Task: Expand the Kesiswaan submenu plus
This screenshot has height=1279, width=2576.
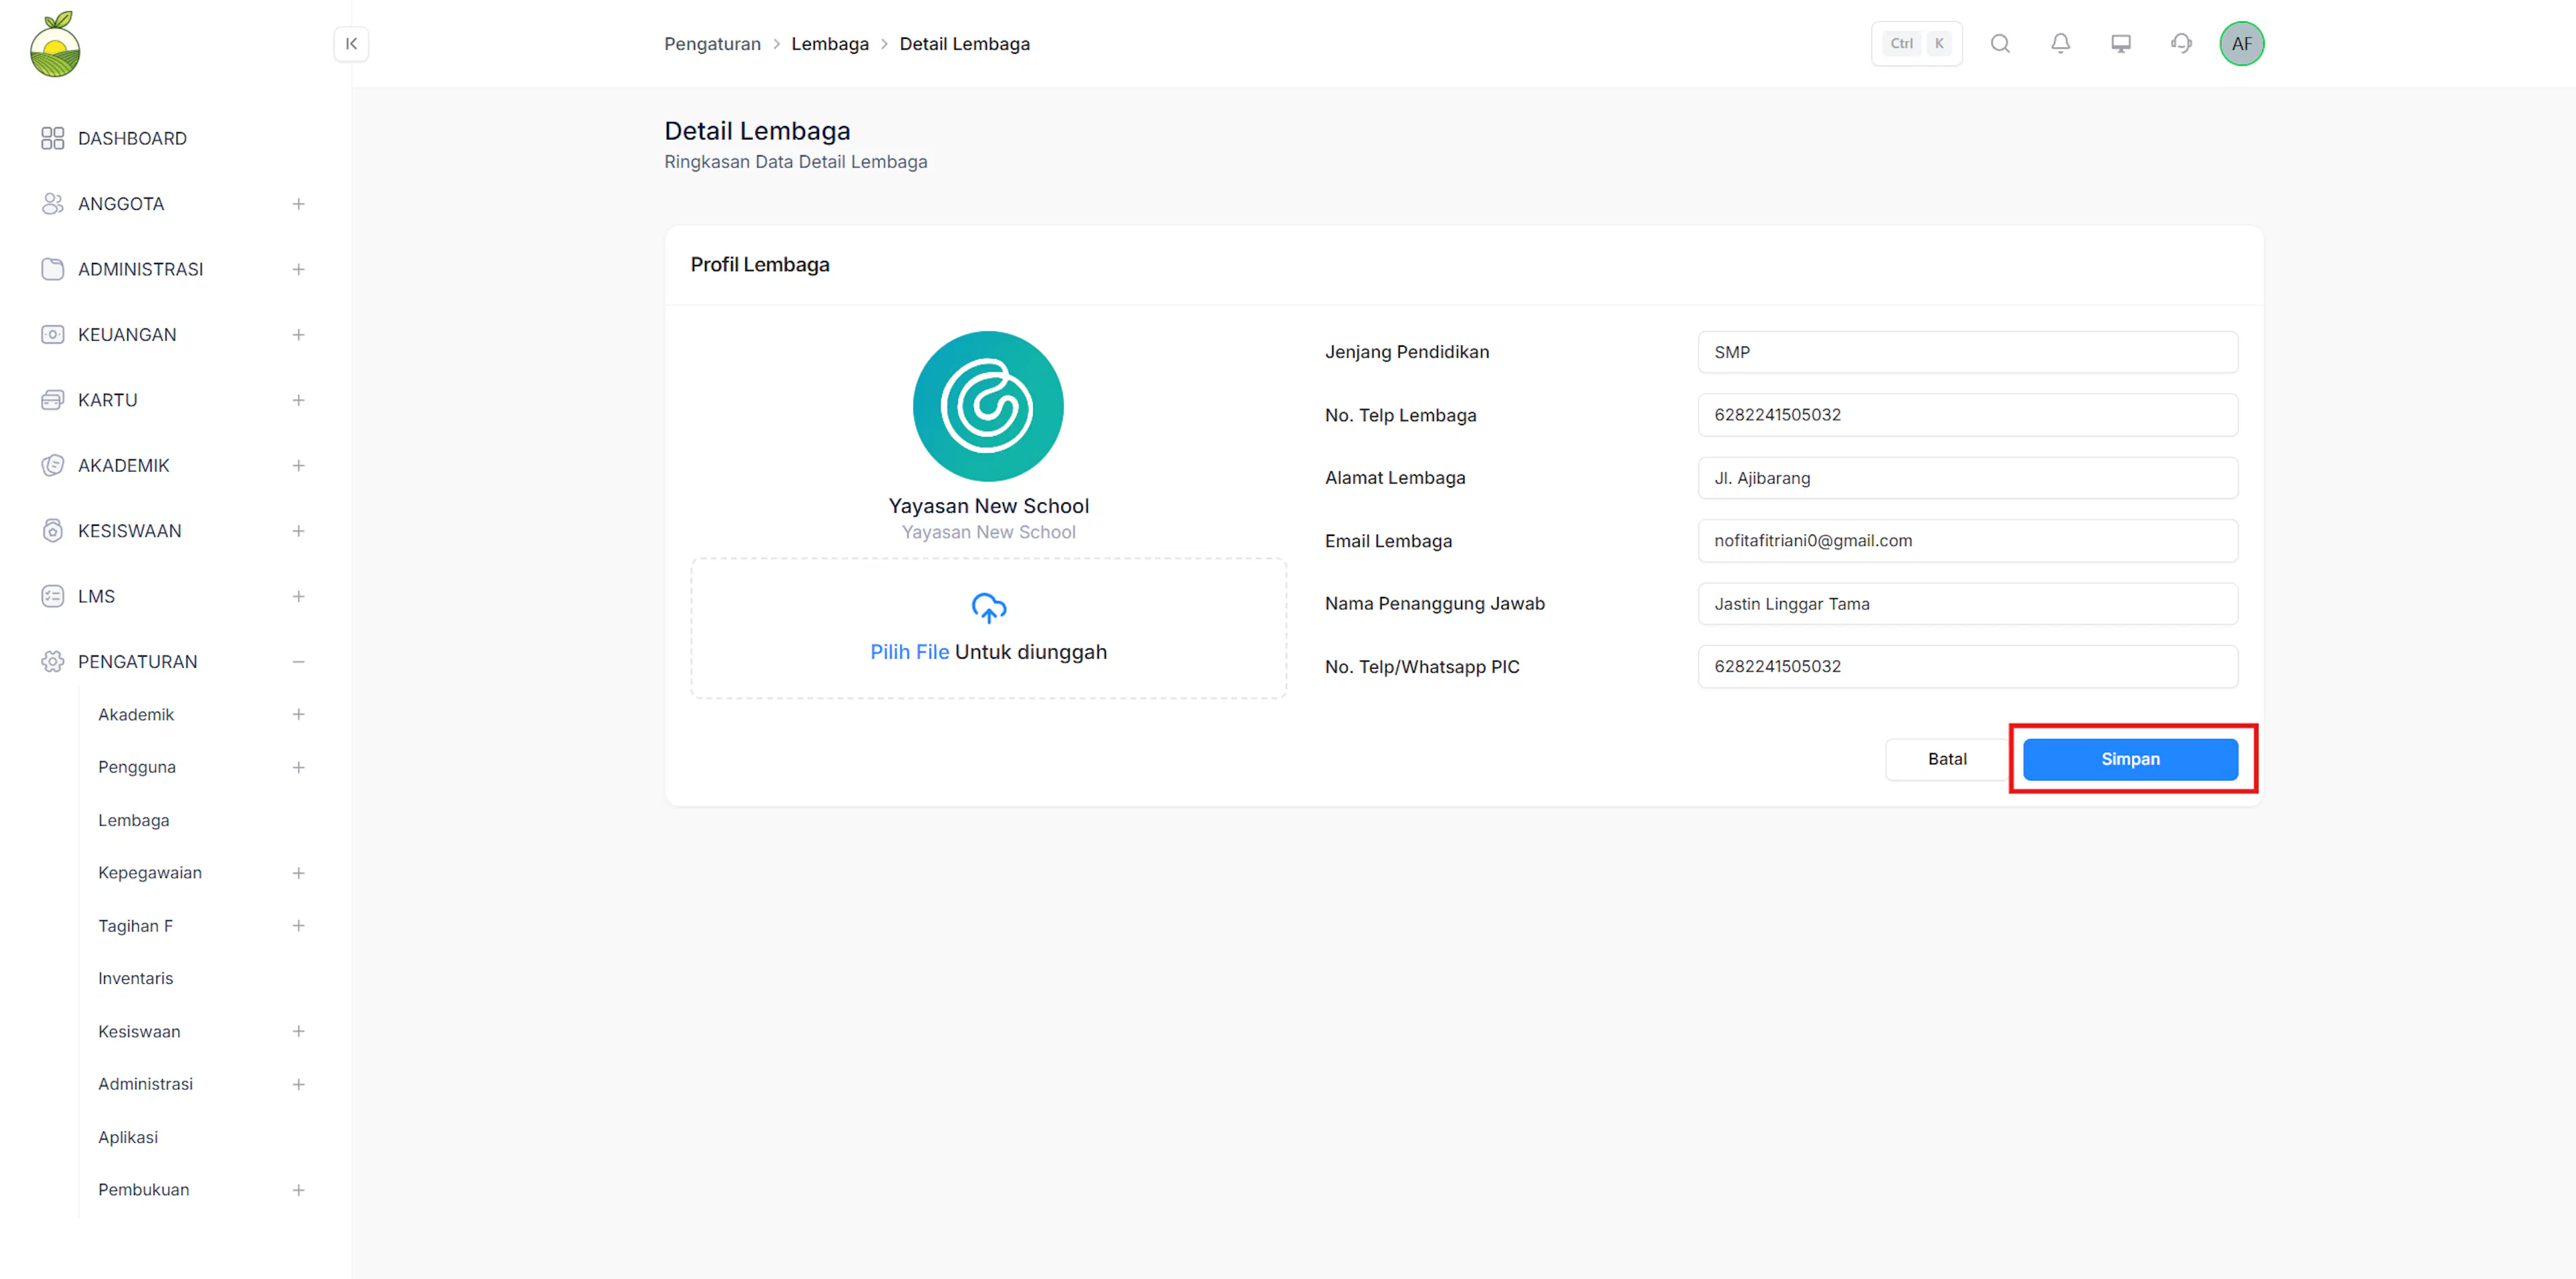Action: (x=298, y=1032)
